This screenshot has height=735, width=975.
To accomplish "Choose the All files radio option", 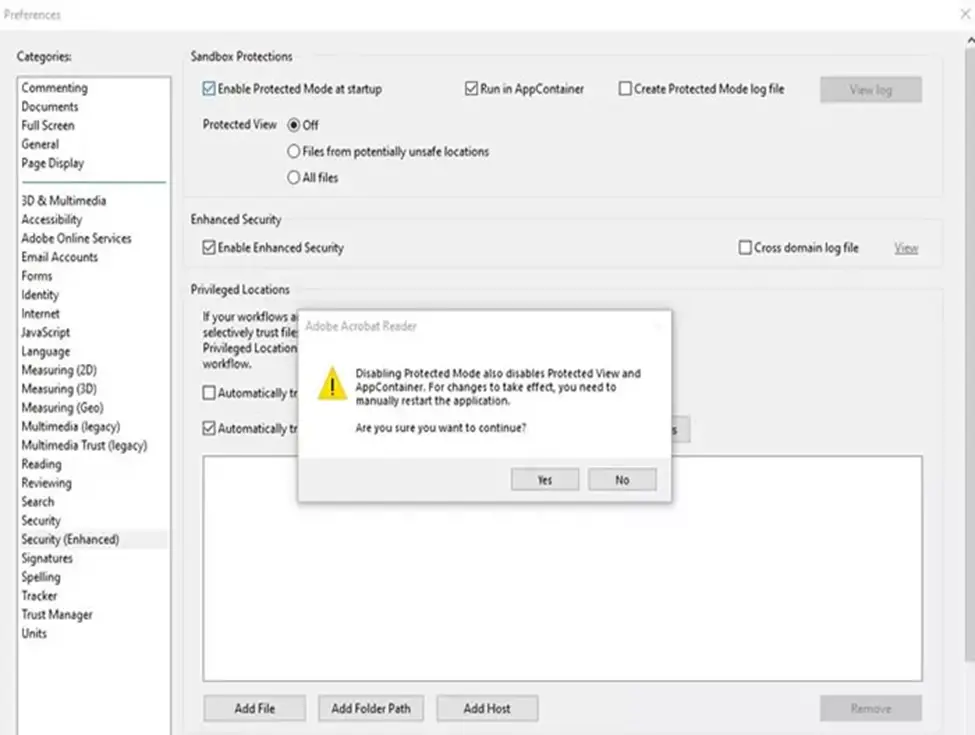I will (x=294, y=178).
